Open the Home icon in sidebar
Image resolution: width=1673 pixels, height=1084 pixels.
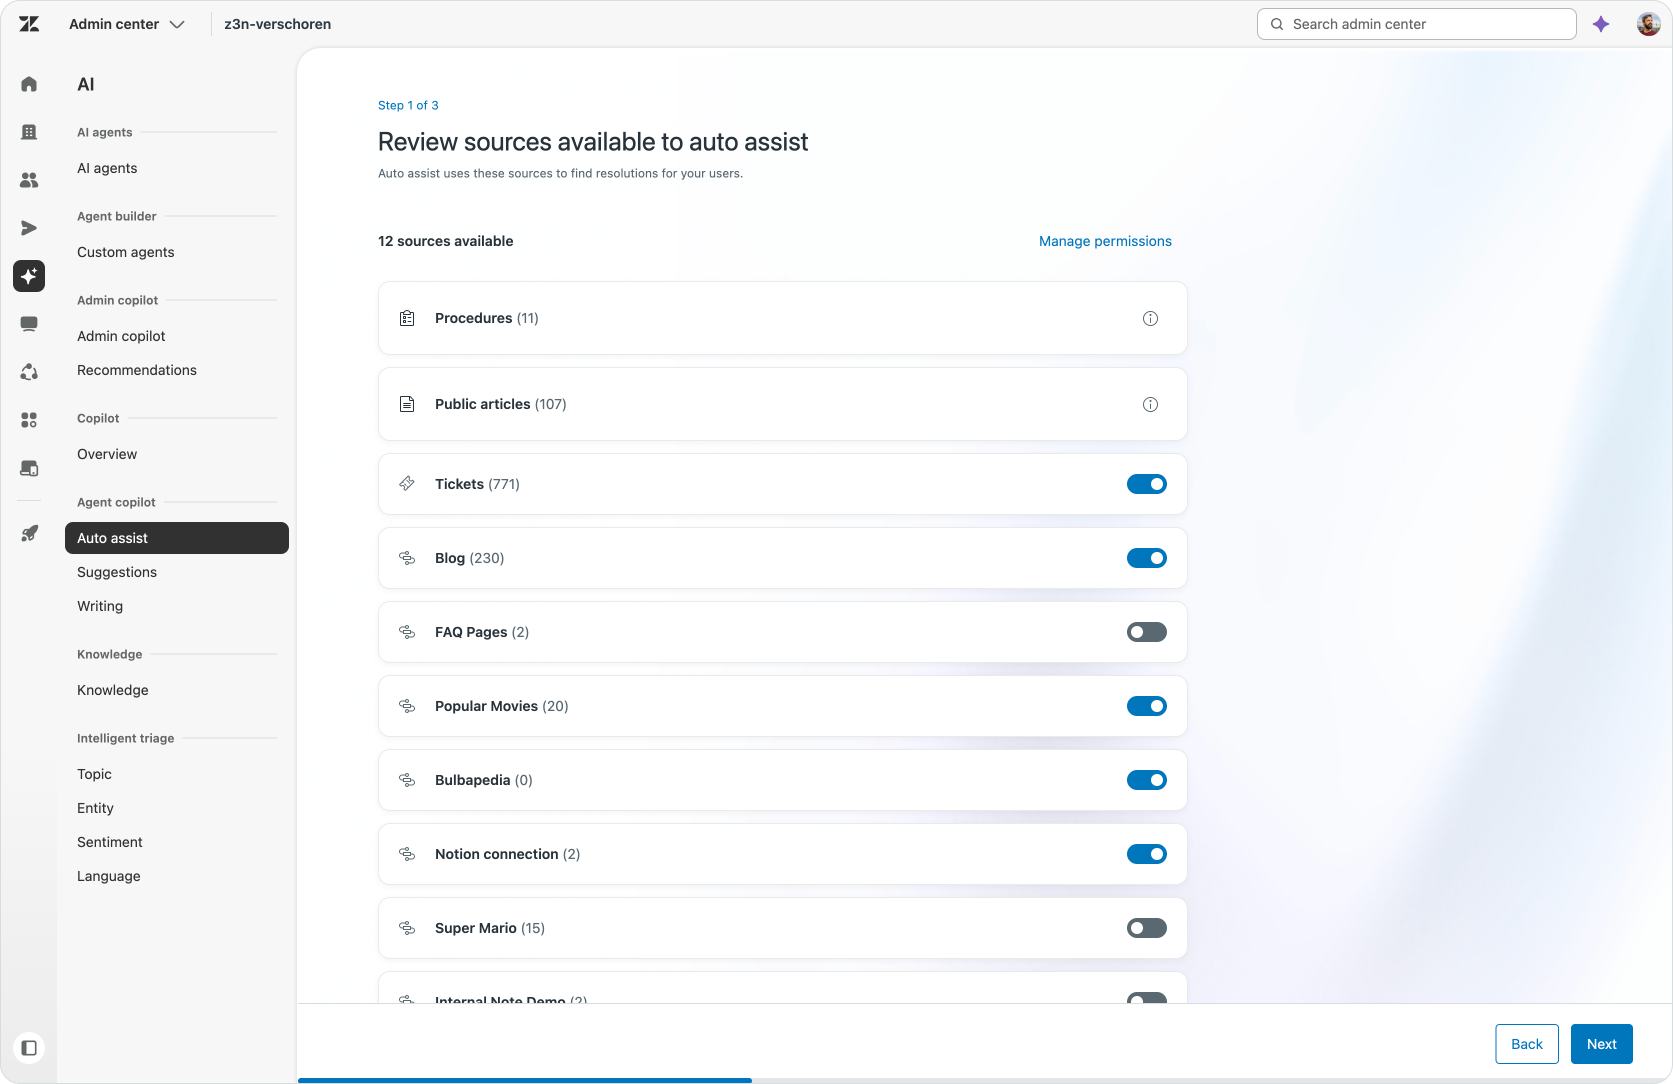[x=29, y=84]
